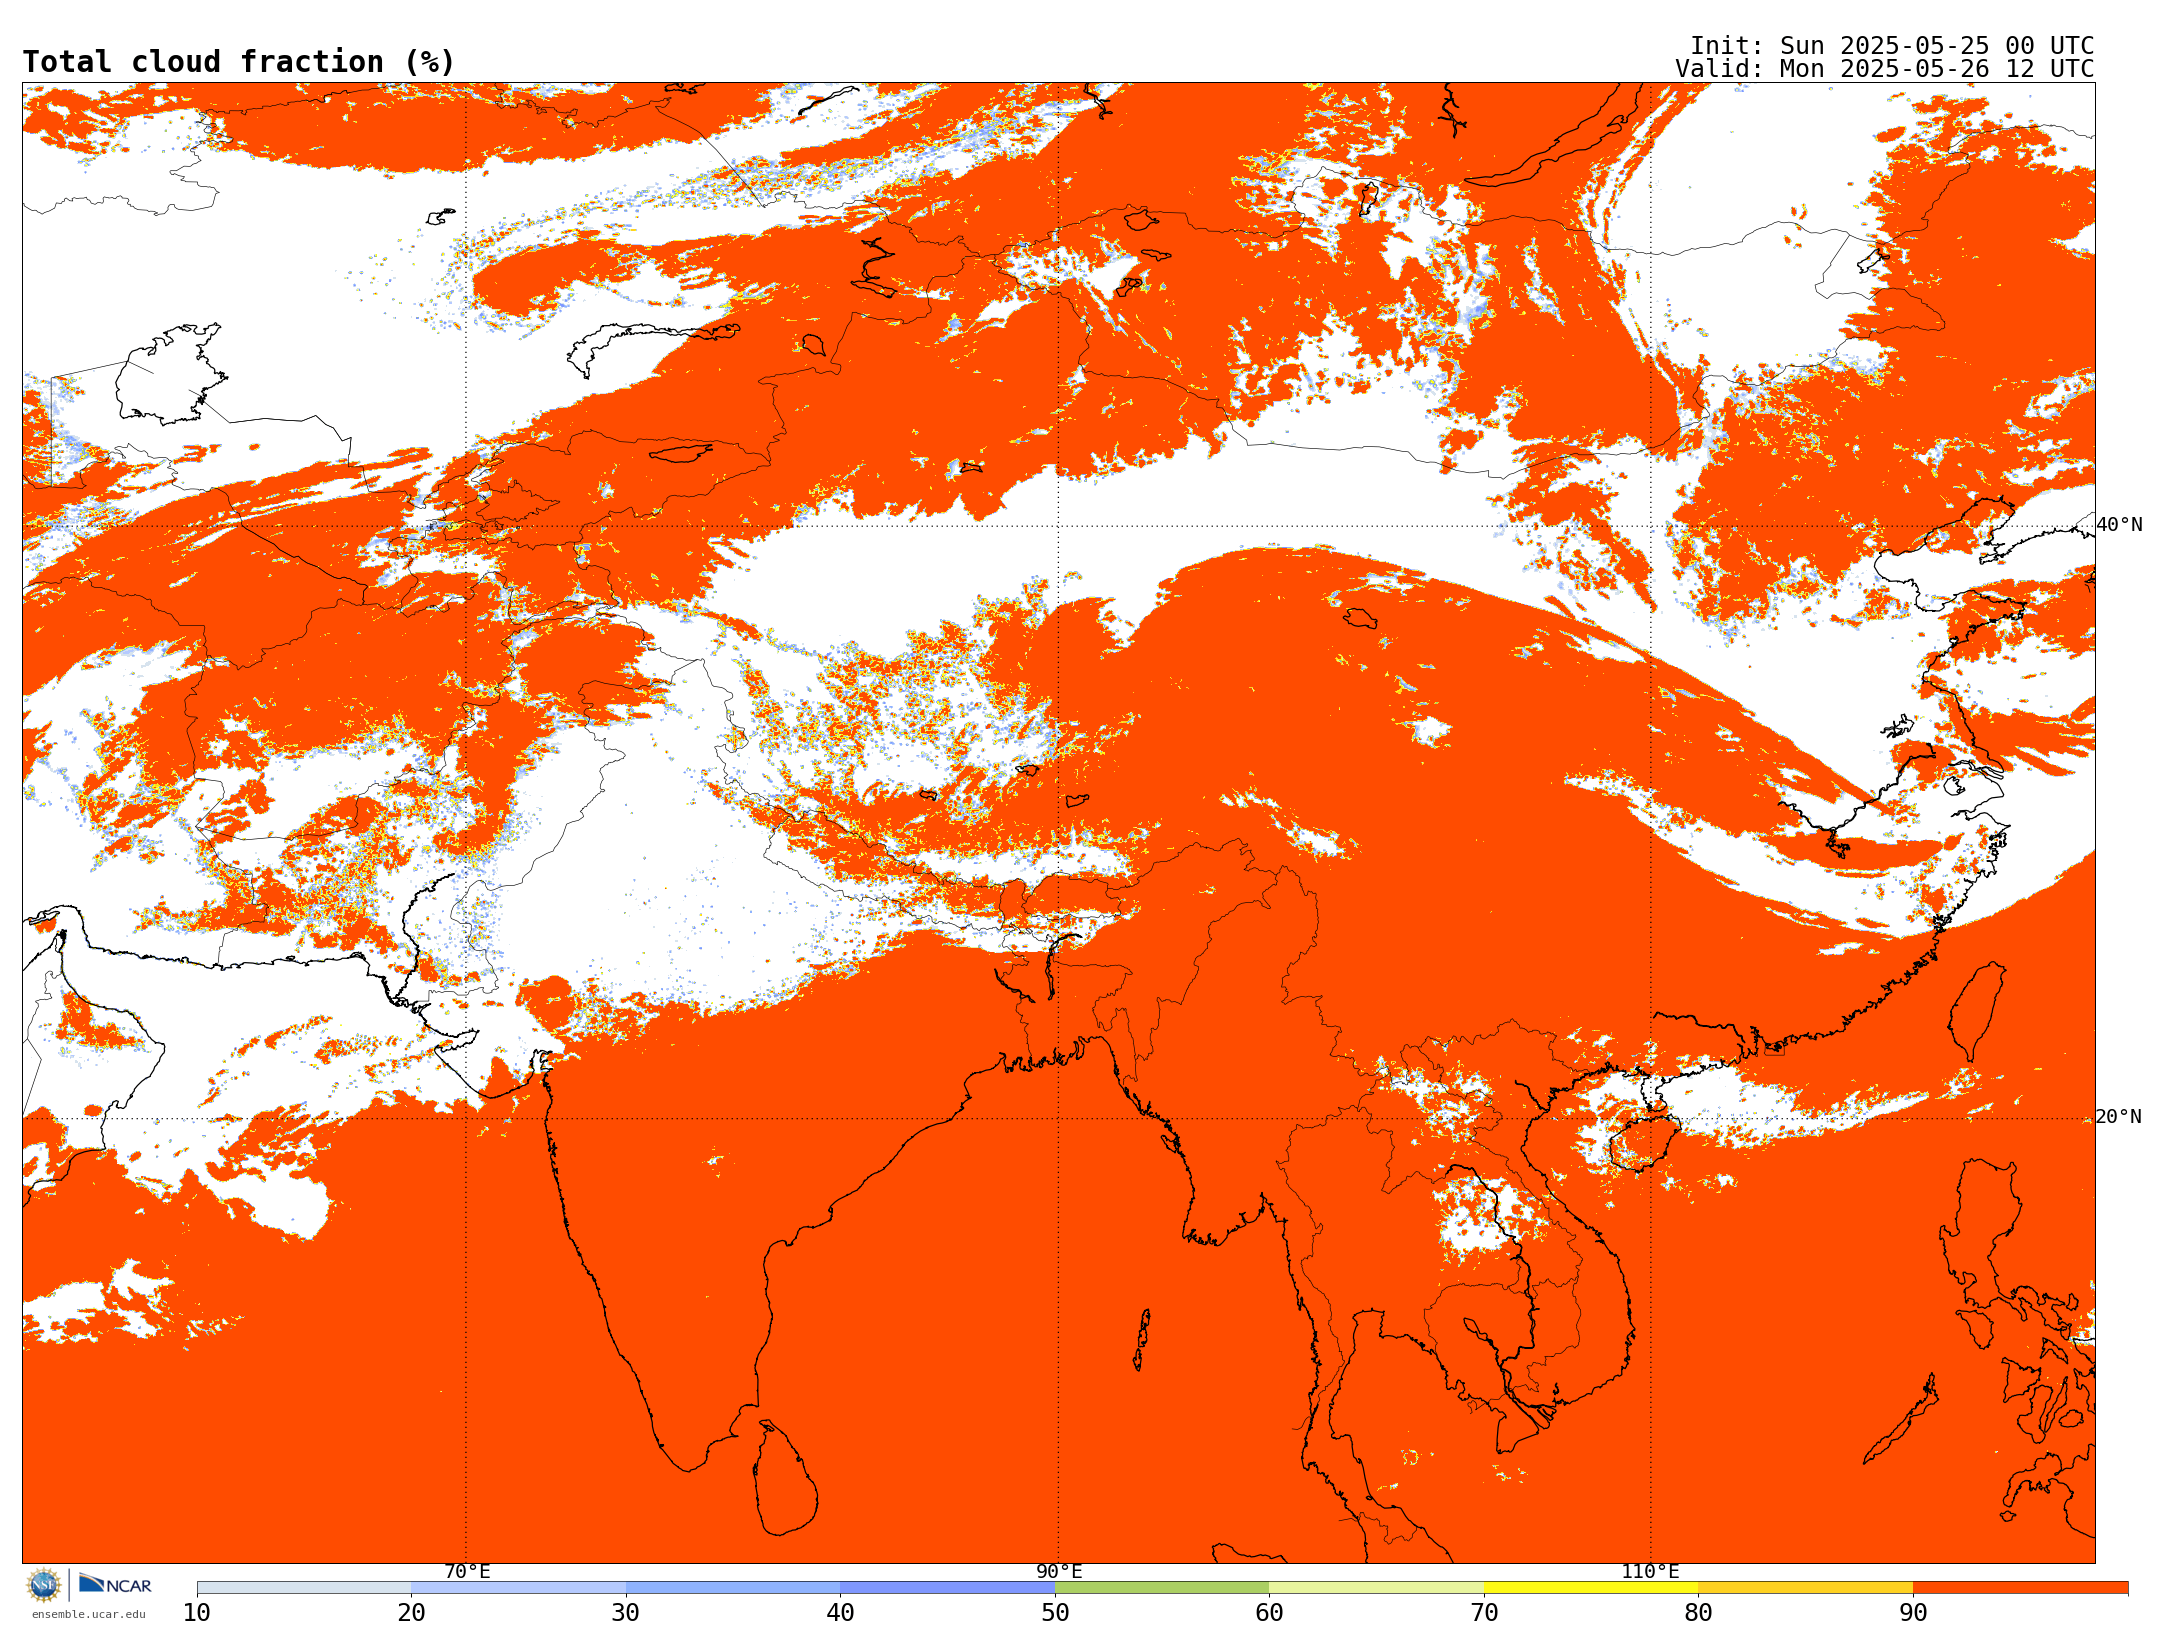This screenshot has height=1626, width=2160.
Task: Click the 30–40 blue colorbar segment
Action: coord(733,1588)
